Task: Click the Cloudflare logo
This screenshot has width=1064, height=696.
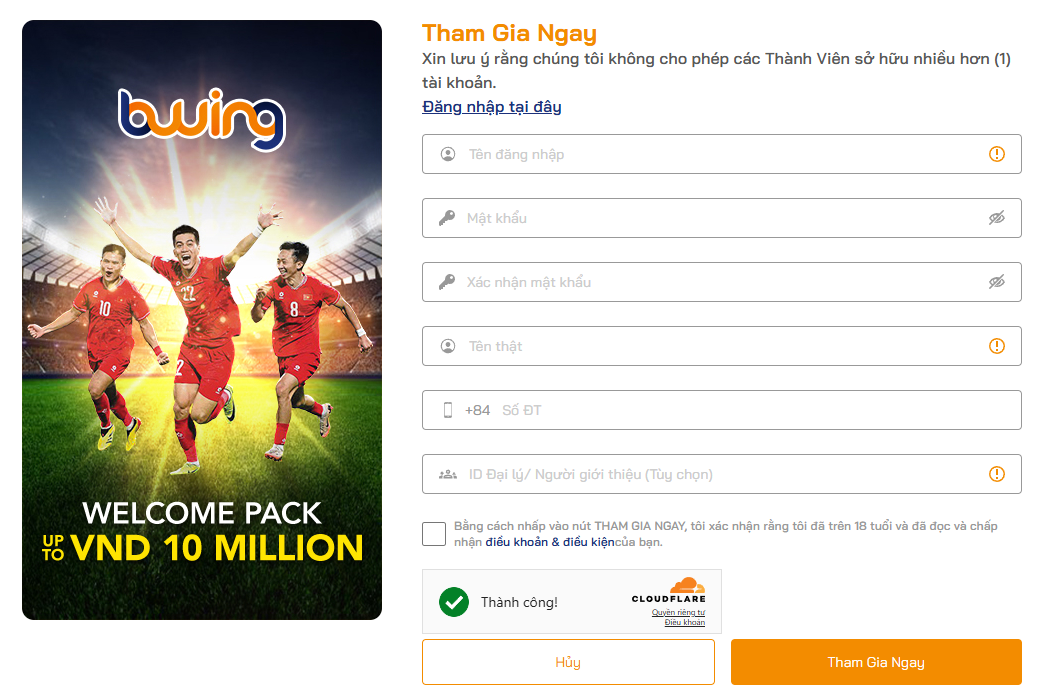Action: (669, 591)
